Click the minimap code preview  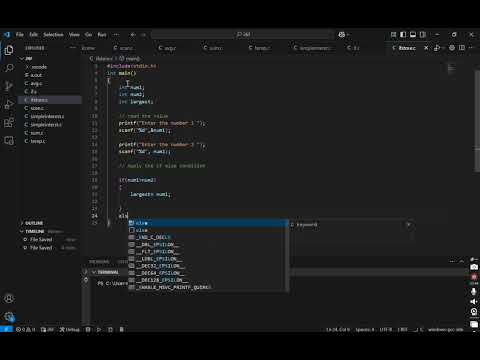pos(452,69)
